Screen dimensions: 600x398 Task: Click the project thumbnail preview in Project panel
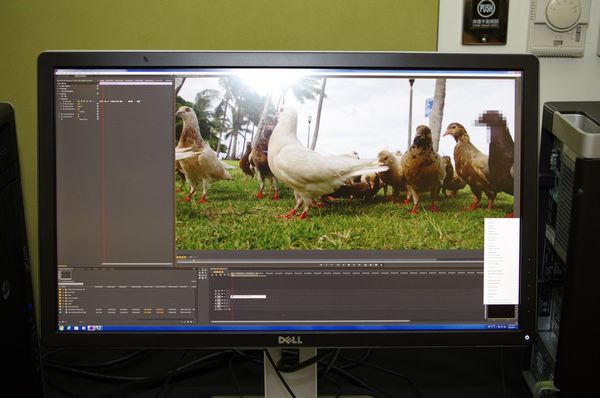[66, 274]
